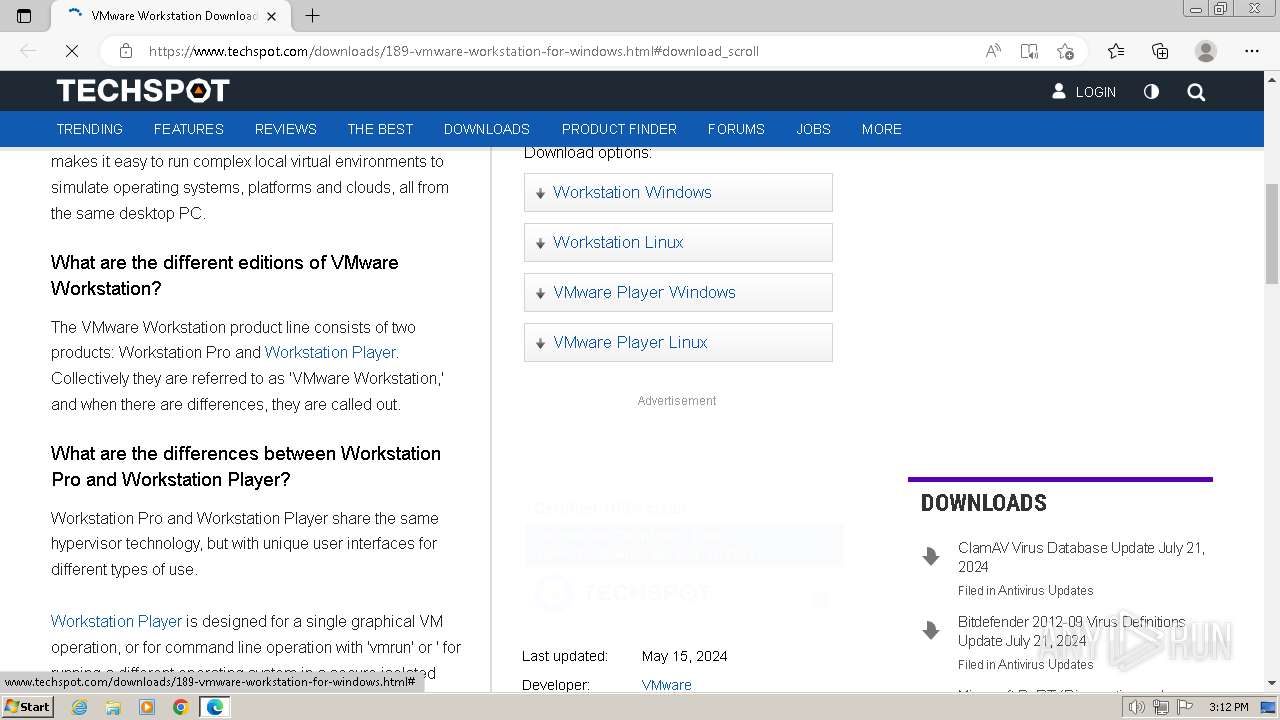1280x720 pixels.
Task: Click the 'May 15, 2024' last updated value
Action: click(685, 656)
